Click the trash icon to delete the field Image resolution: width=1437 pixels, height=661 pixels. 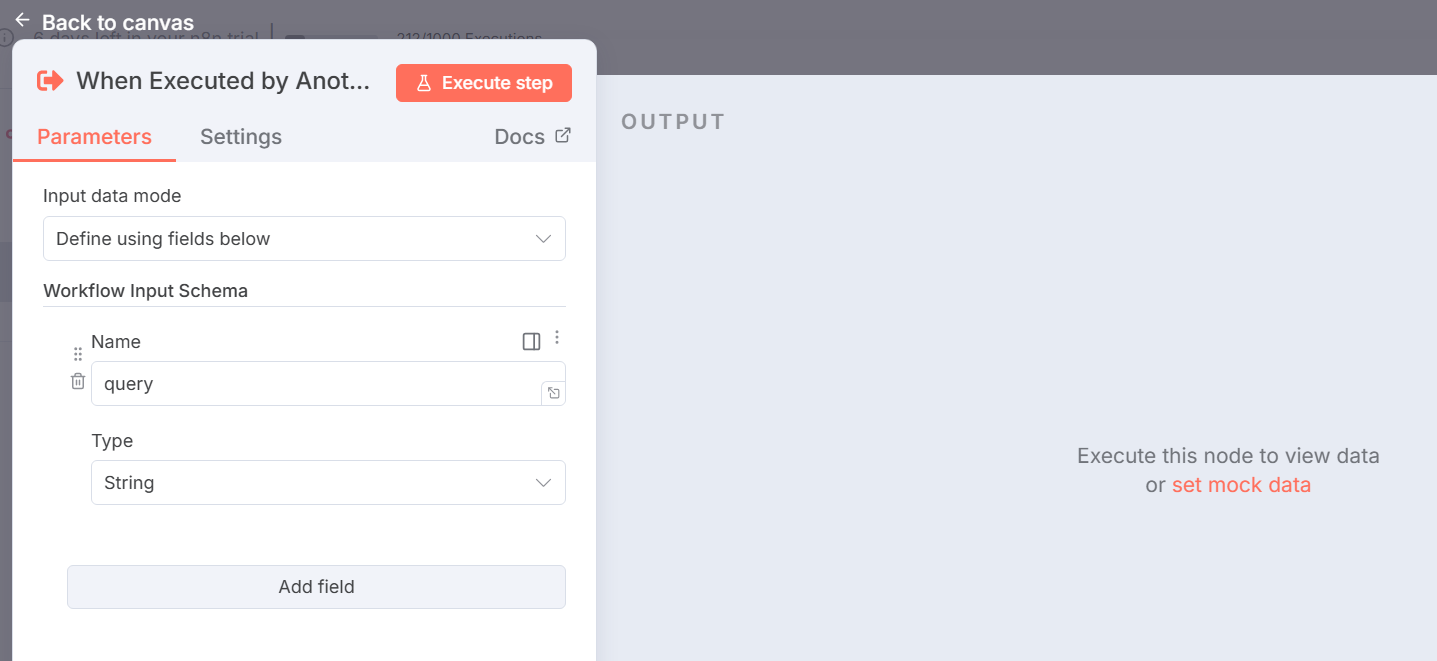click(78, 381)
